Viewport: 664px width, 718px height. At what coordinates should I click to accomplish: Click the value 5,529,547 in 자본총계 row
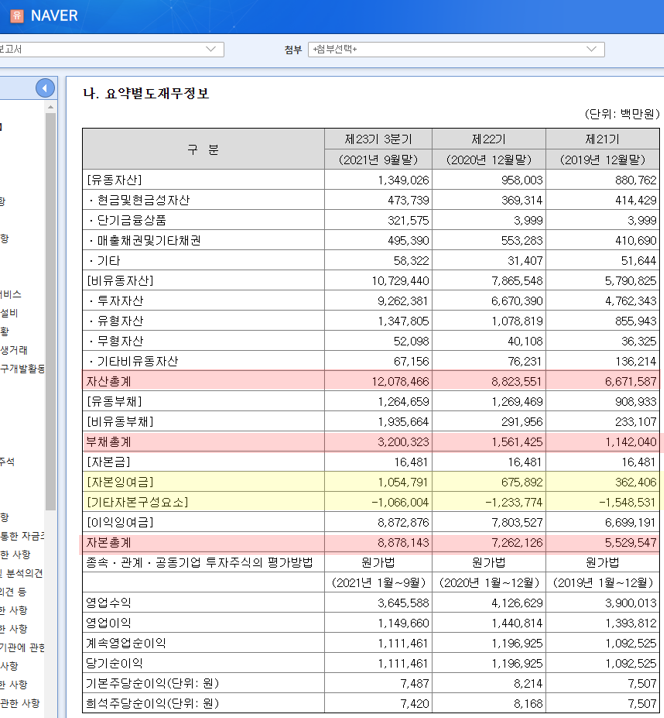tap(631, 543)
